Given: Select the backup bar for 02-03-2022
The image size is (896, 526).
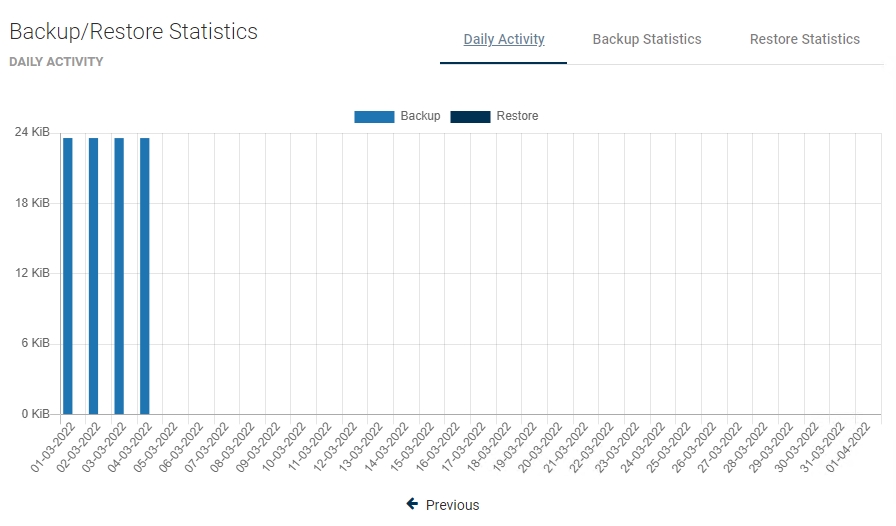Looking at the screenshot, I should tap(93, 275).
